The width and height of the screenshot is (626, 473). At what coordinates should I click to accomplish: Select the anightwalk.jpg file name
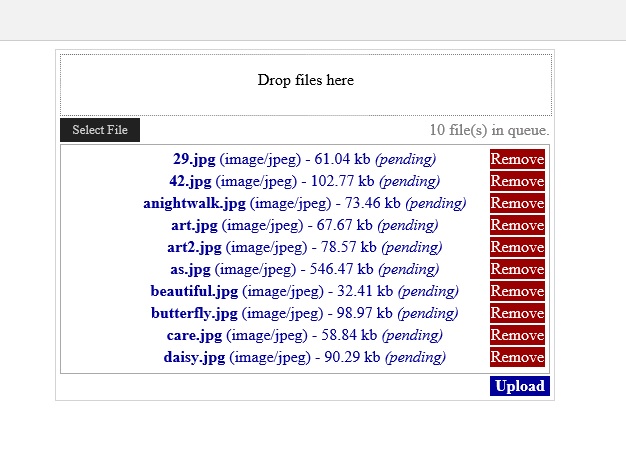(x=194, y=203)
